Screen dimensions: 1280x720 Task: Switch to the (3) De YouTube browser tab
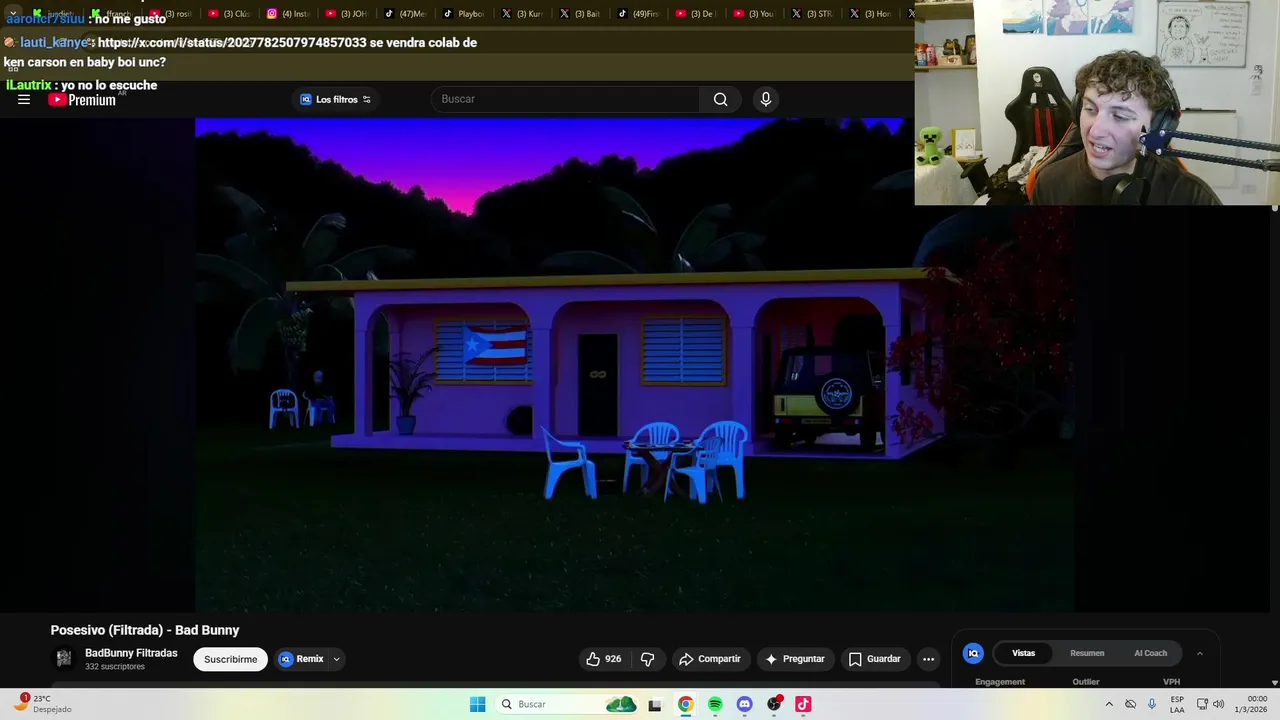[x=697, y=14]
